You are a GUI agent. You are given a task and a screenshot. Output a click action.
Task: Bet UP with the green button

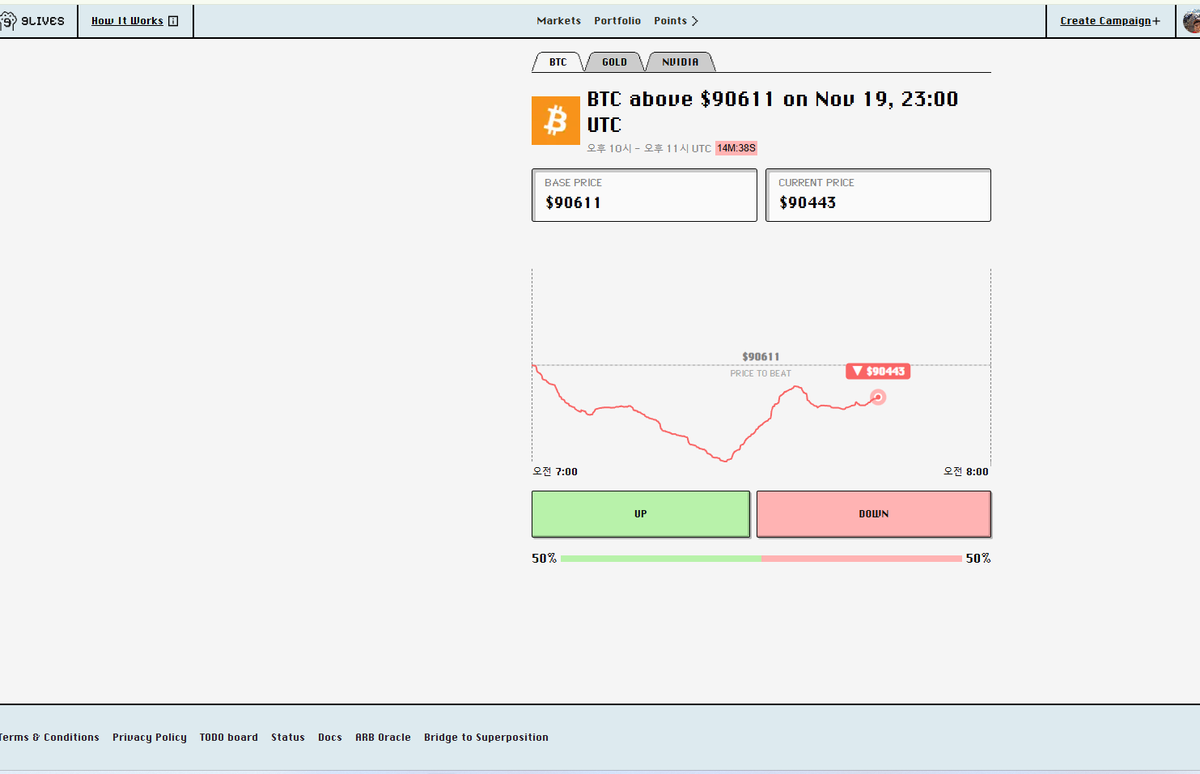(x=641, y=514)
